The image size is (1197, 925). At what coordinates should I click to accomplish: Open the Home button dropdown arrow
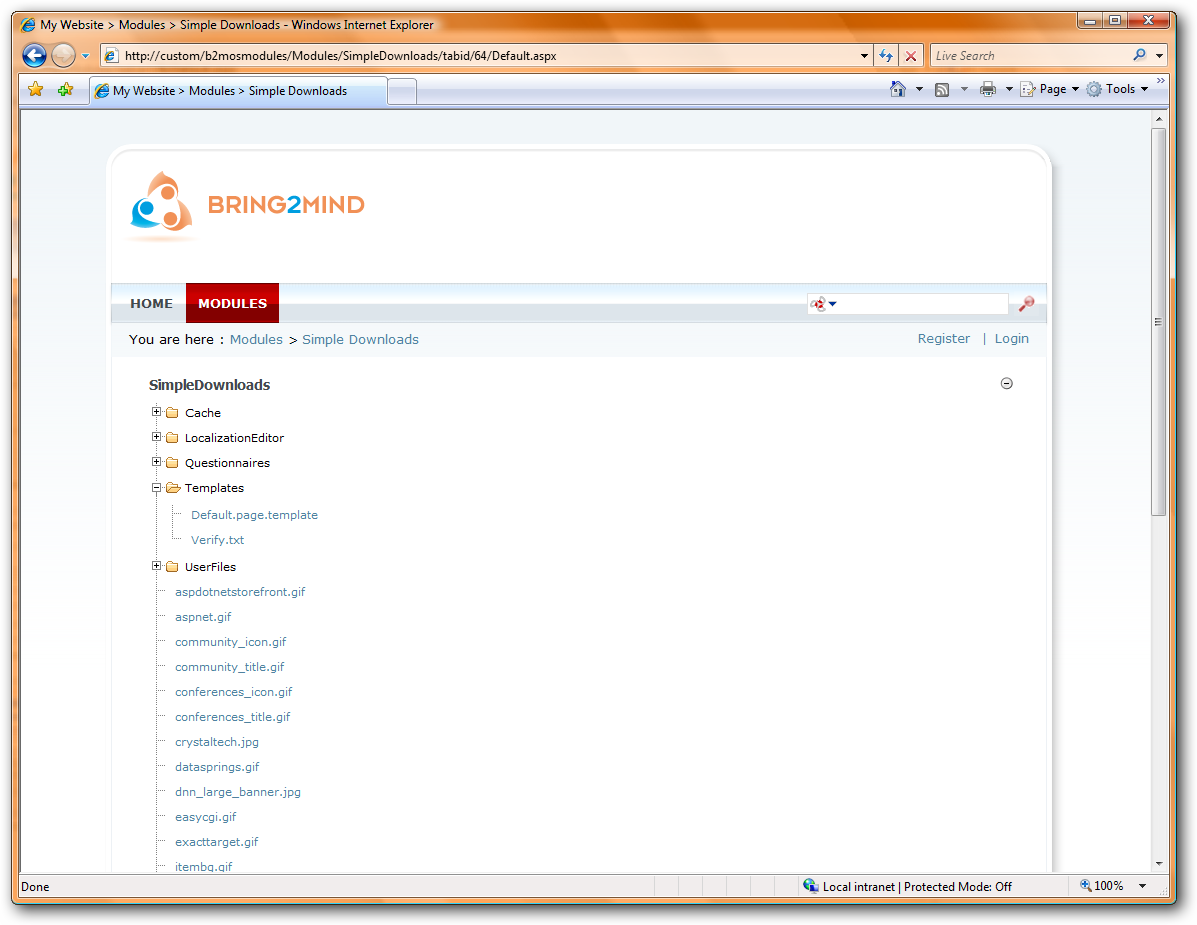pyautogui.click(x=919, y=89)
